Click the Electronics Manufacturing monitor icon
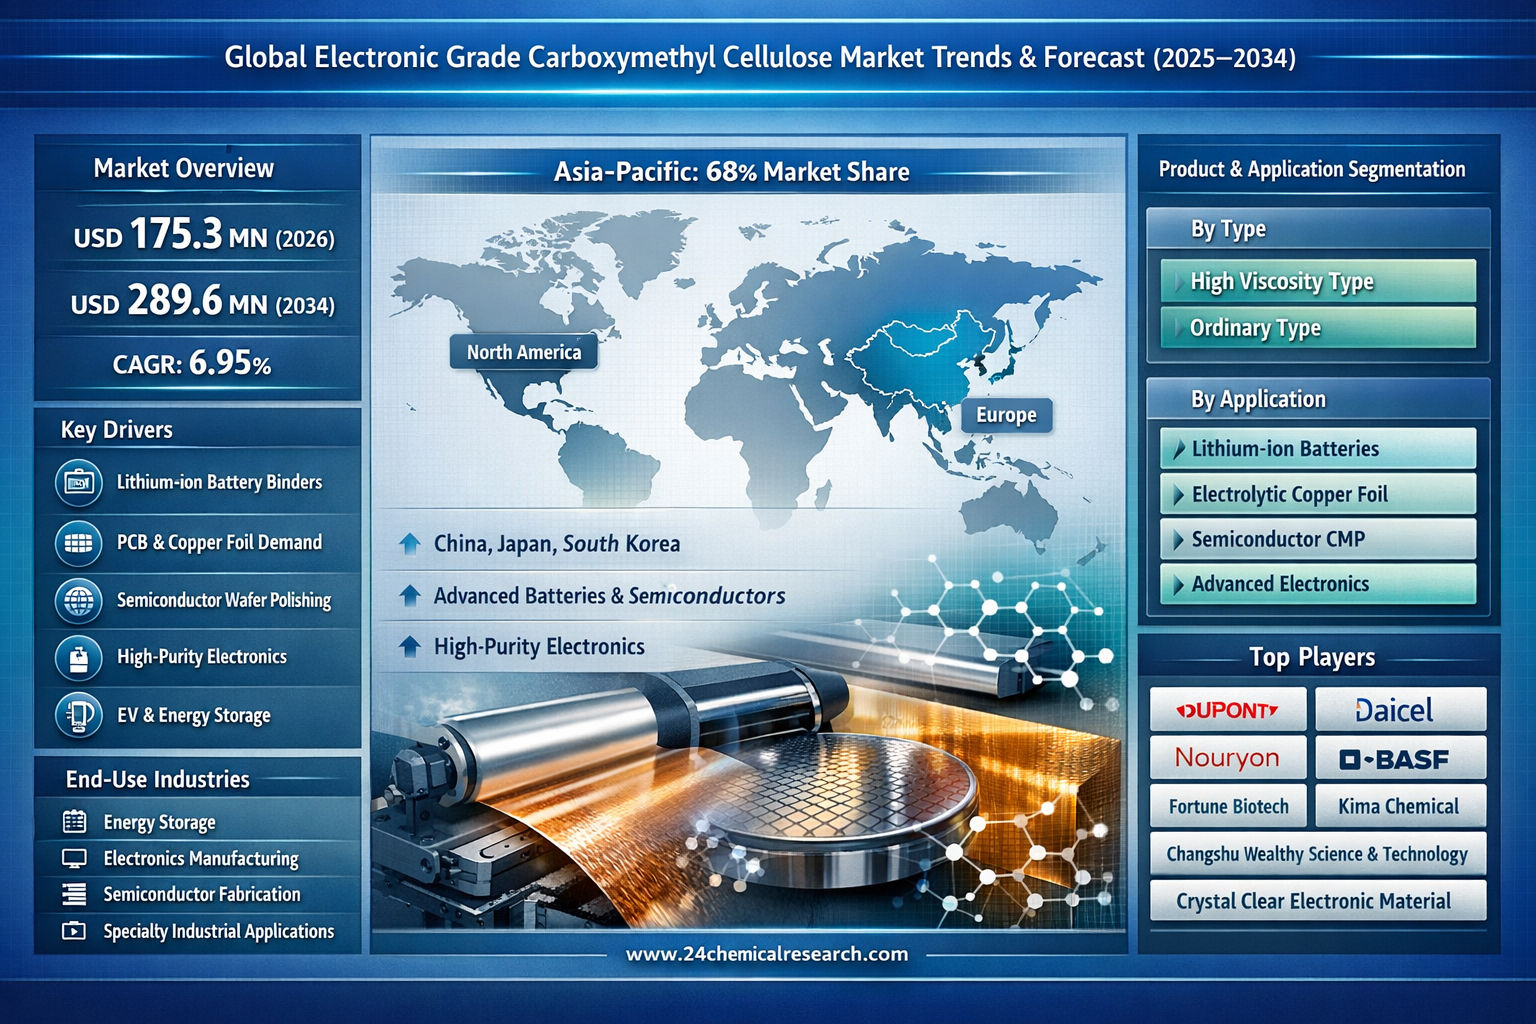The image size is (1536, 1024). 74,858
